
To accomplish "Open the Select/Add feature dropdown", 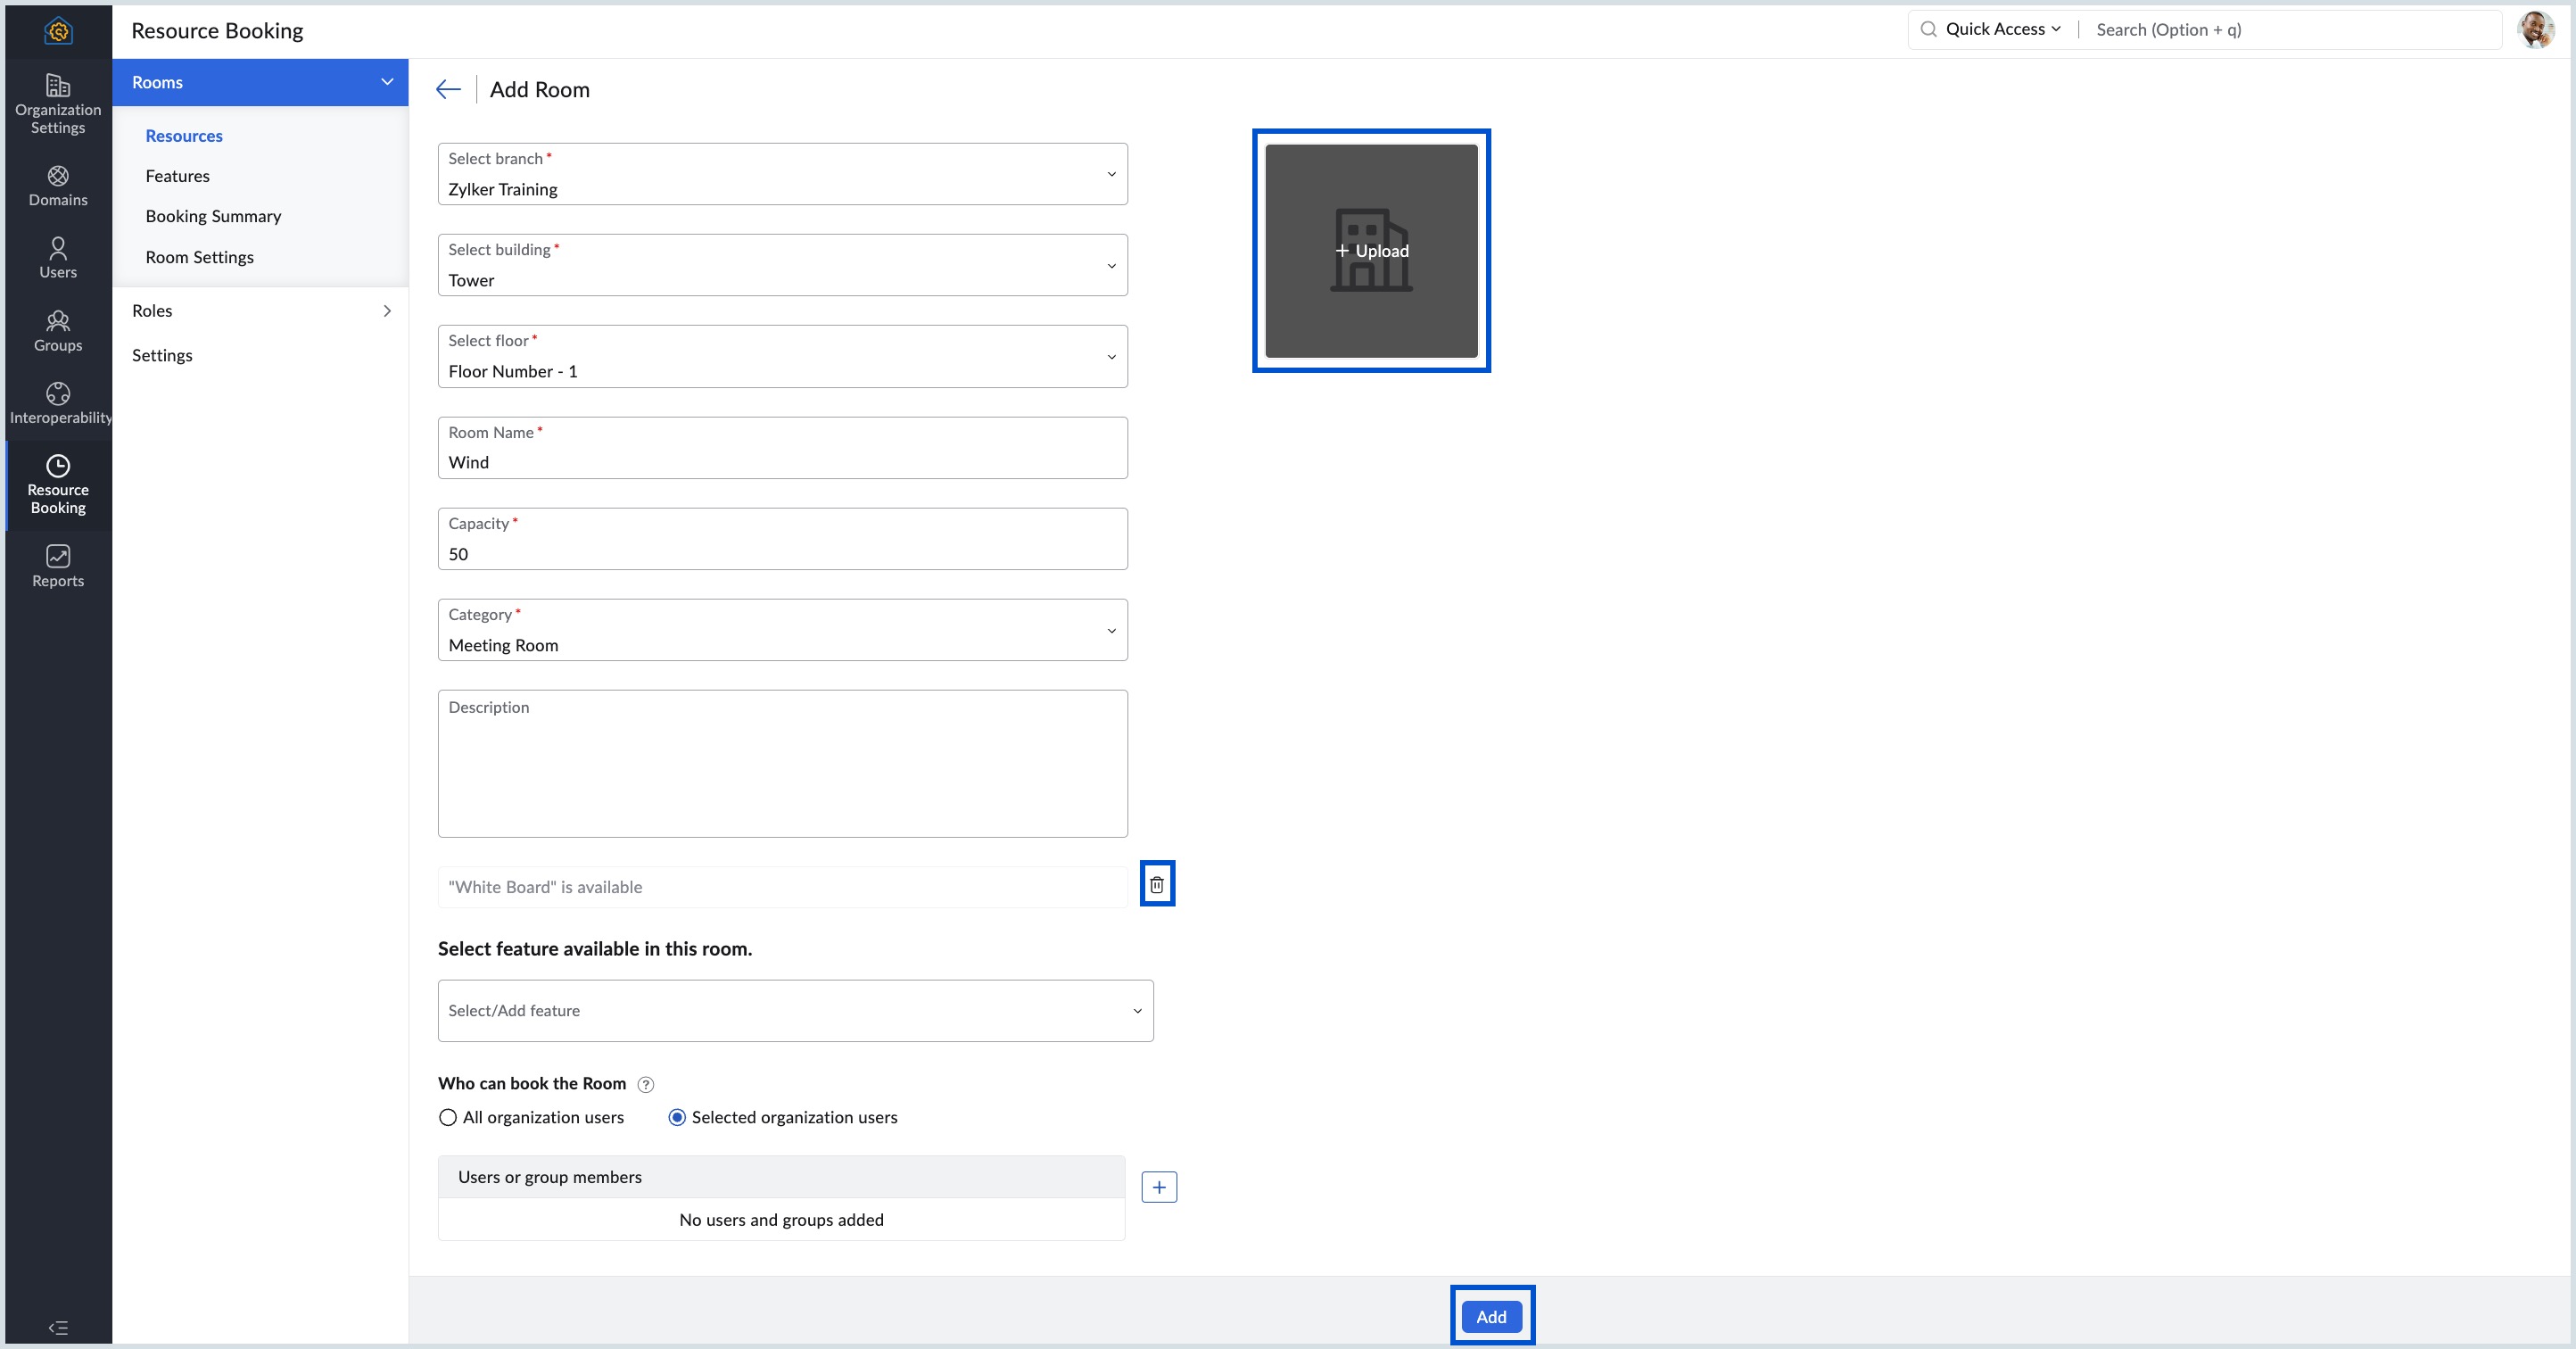I will pyautogui.click(x=796, y=1011).
